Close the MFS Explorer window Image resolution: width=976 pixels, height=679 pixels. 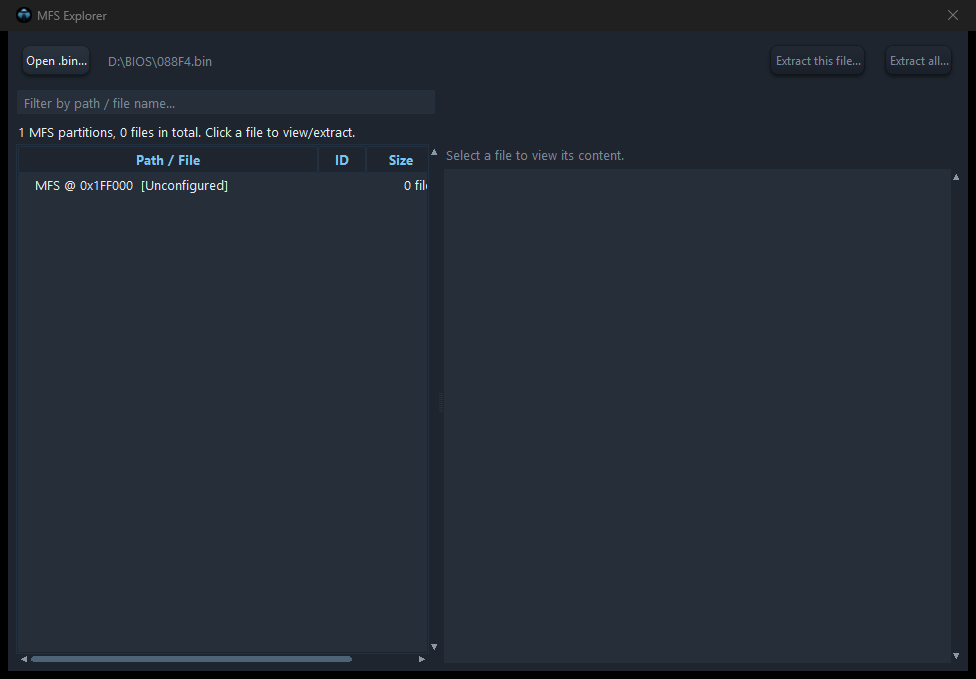click(952, 15)
